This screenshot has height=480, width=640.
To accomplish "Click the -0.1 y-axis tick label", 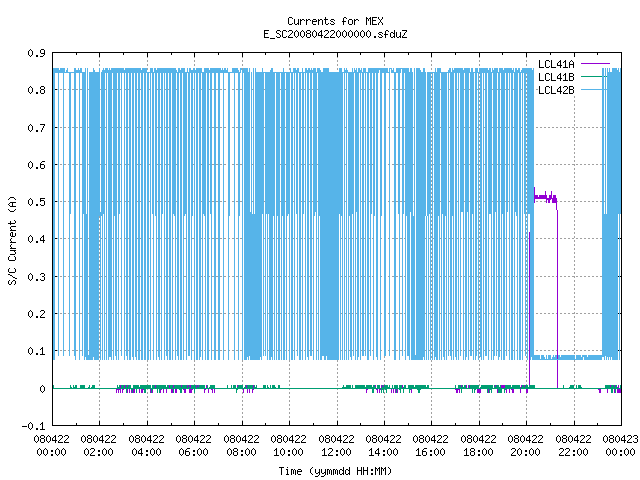I will pos(33,426).
